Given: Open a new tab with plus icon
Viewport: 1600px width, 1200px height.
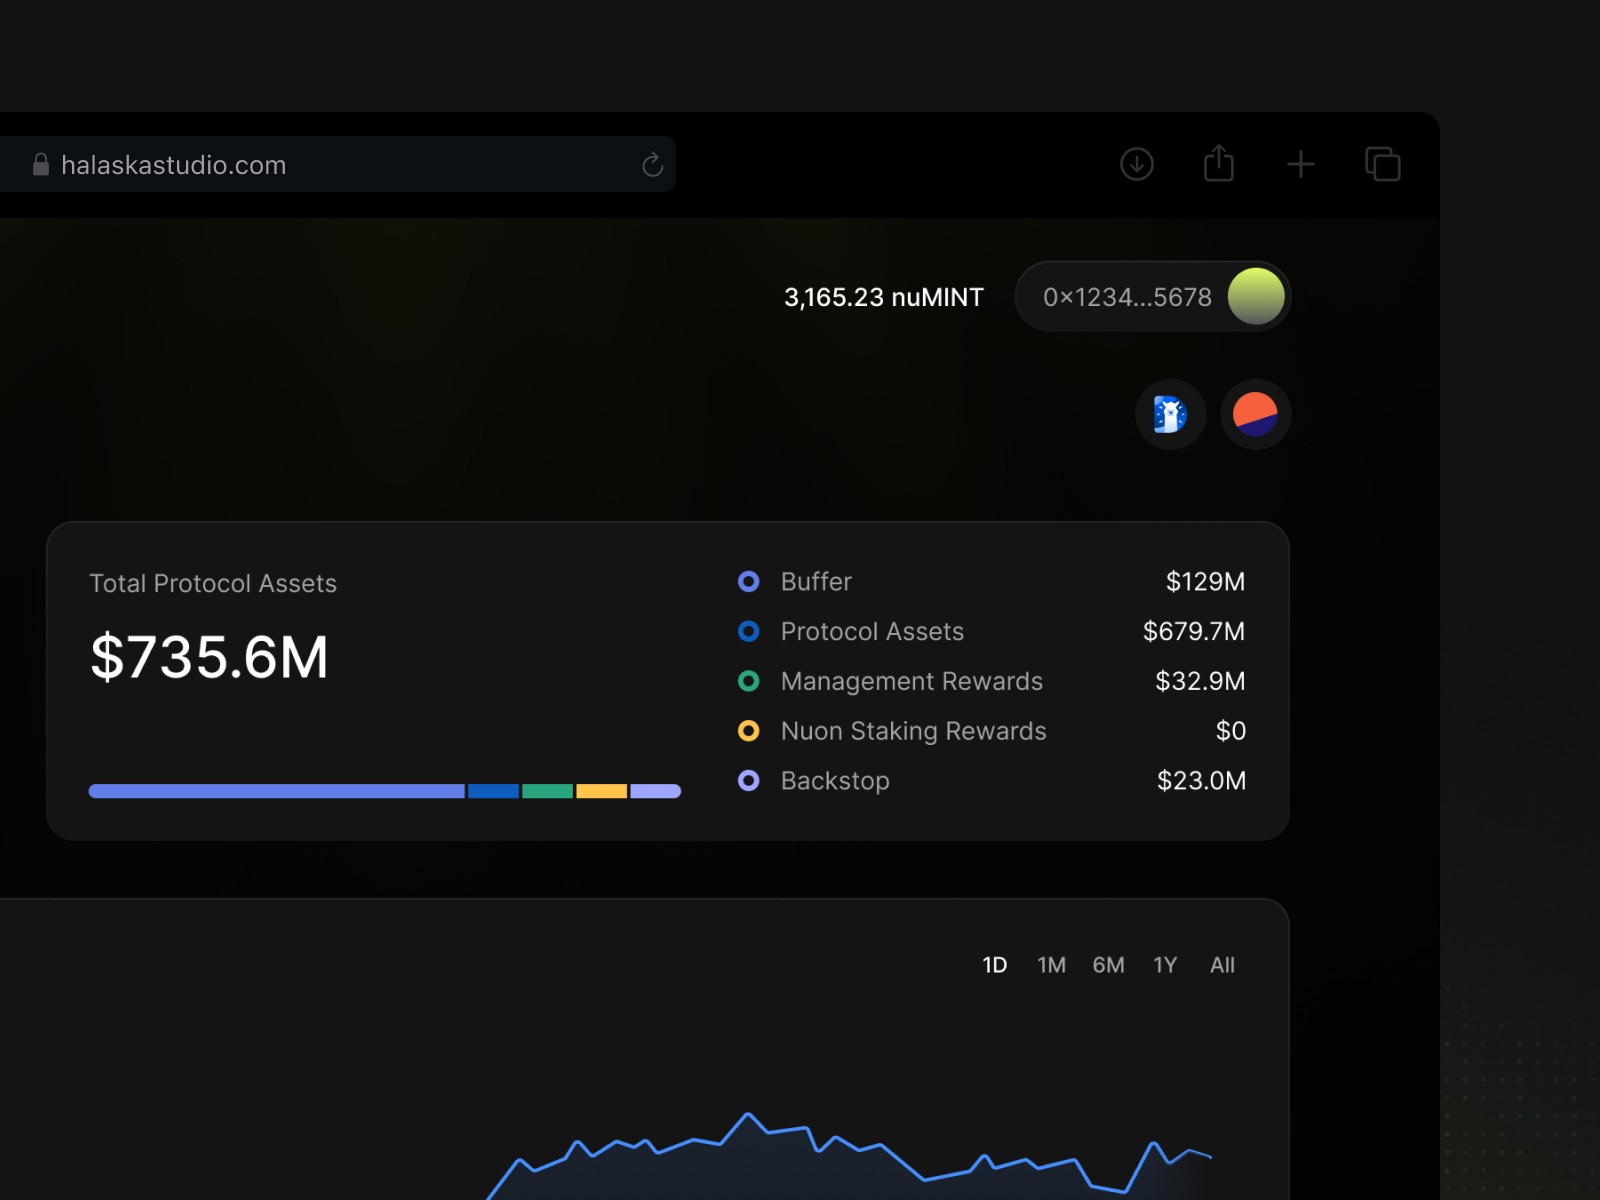Looking at the screenshot, I should point(1301,164).
